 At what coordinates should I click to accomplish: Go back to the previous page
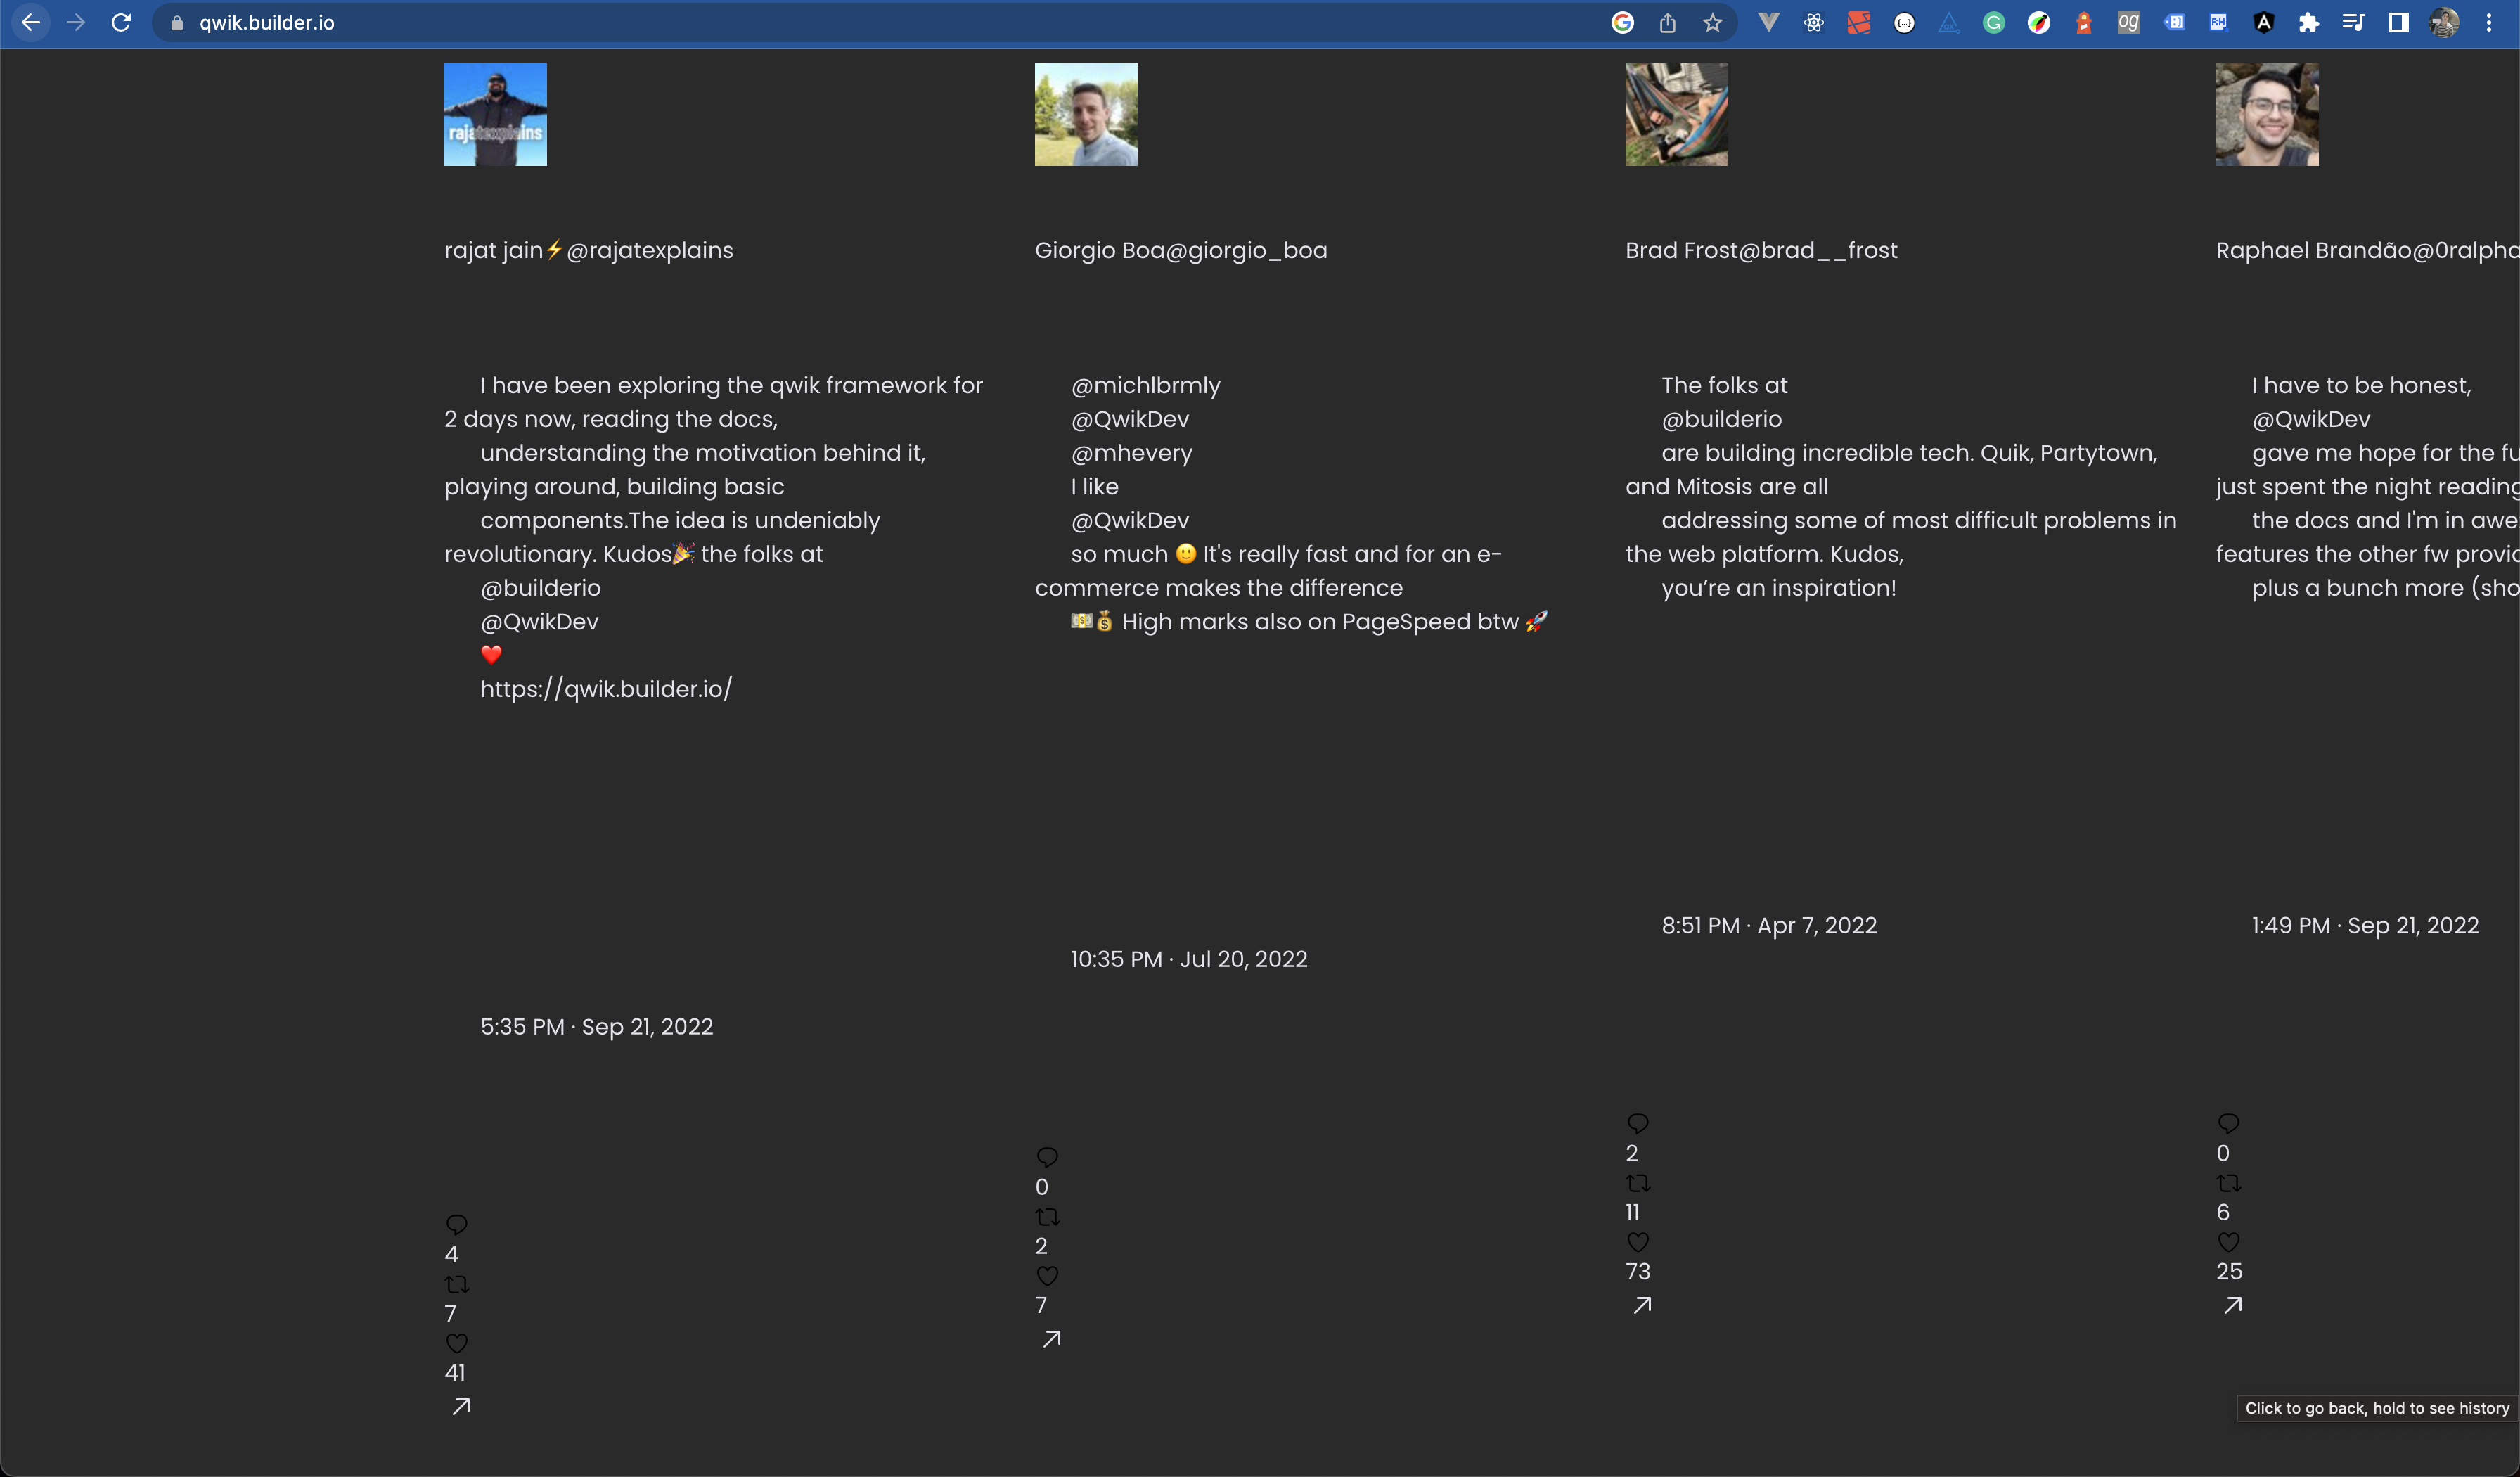[30, 23]
